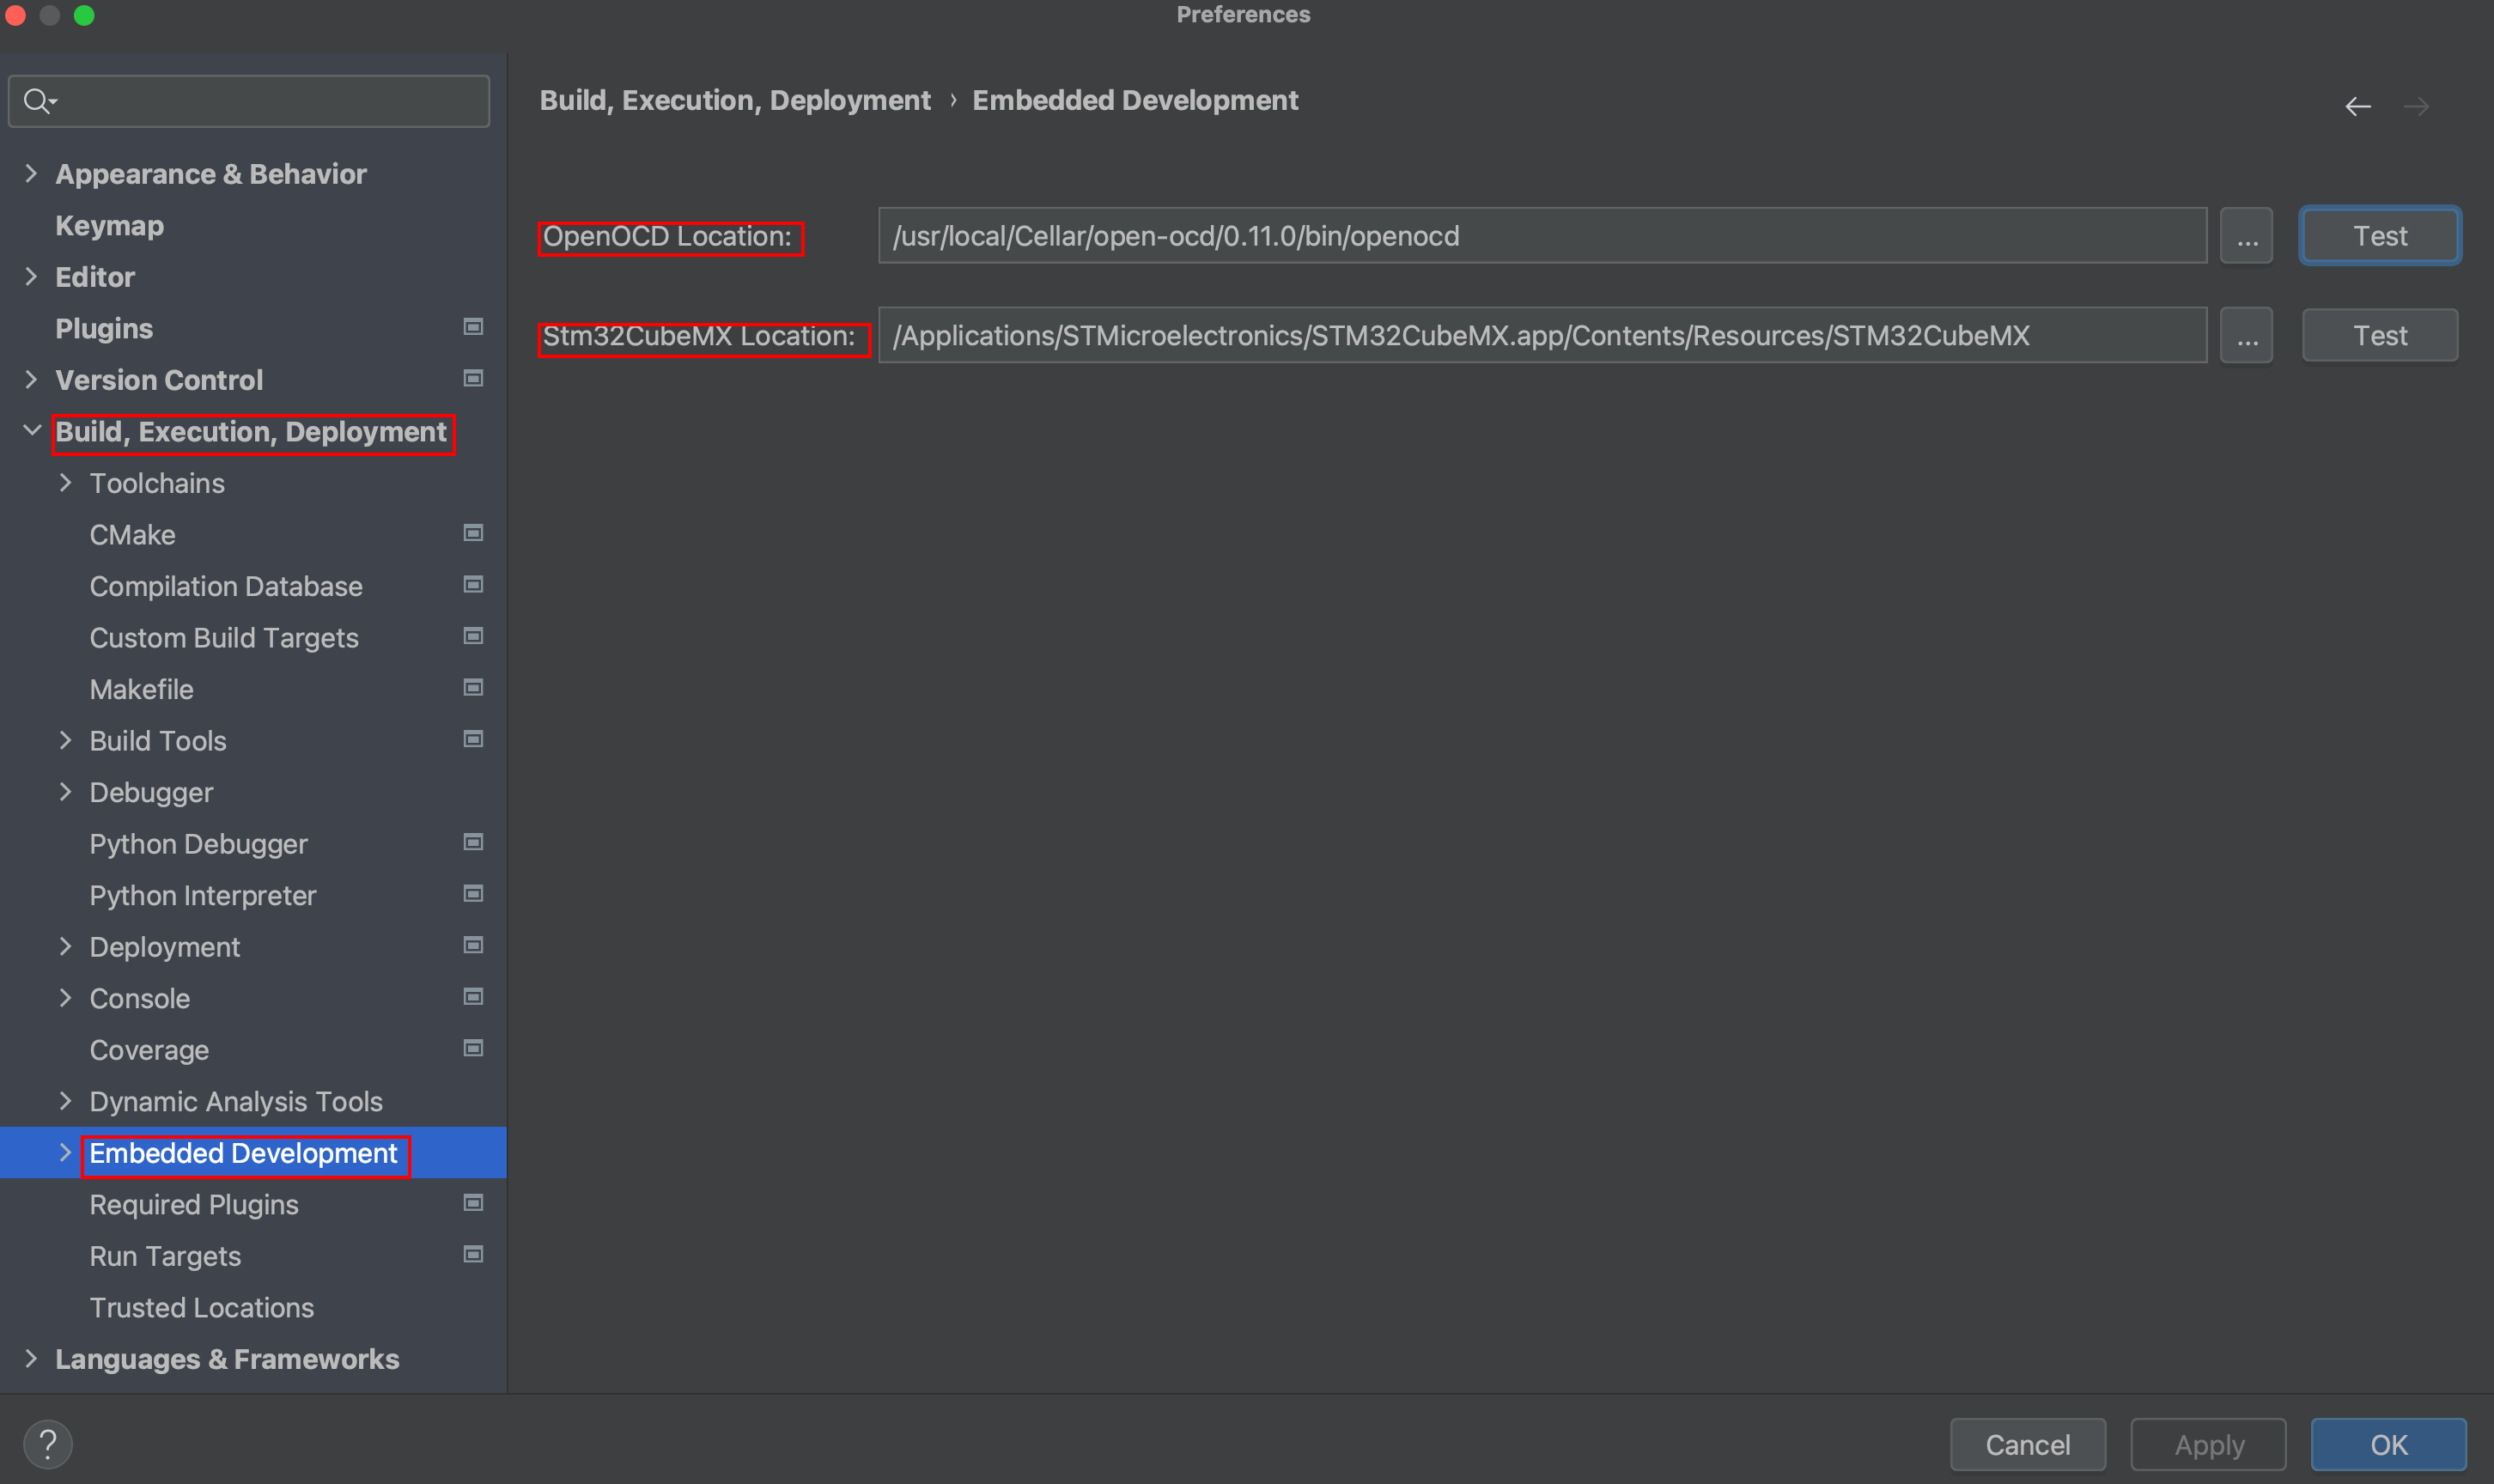2494x1484 pixels.
Task: Click the help question mark icon
Action: click(x=47, y=1443)
